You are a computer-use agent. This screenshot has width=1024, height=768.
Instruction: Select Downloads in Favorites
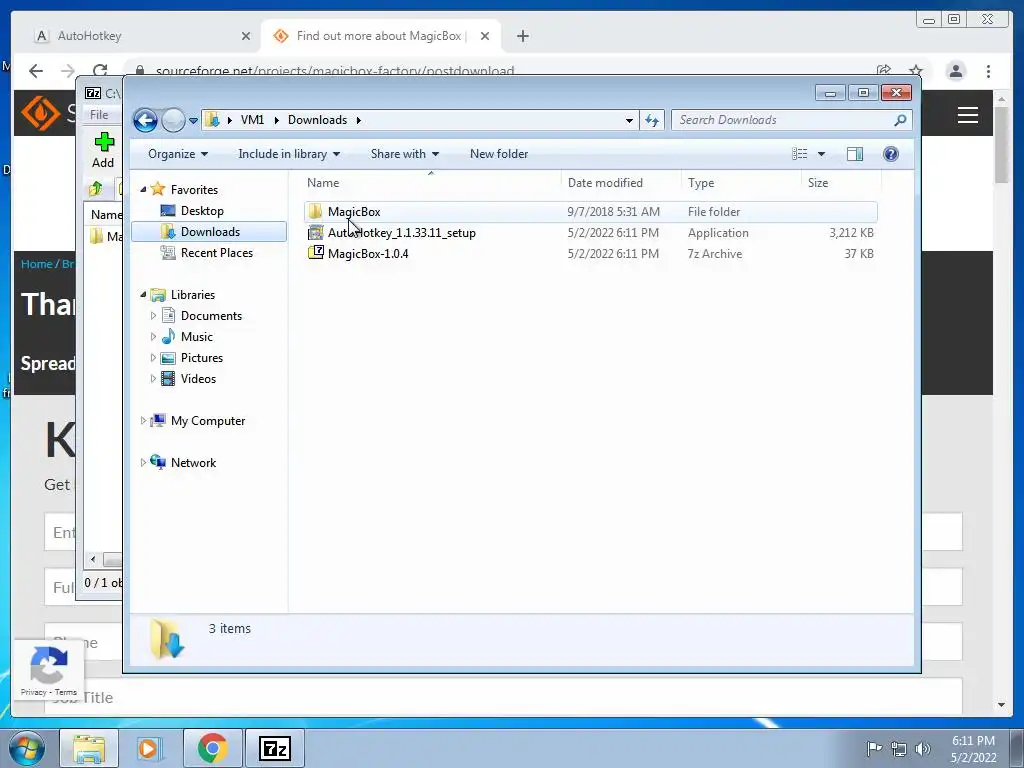tap(210, 232)
